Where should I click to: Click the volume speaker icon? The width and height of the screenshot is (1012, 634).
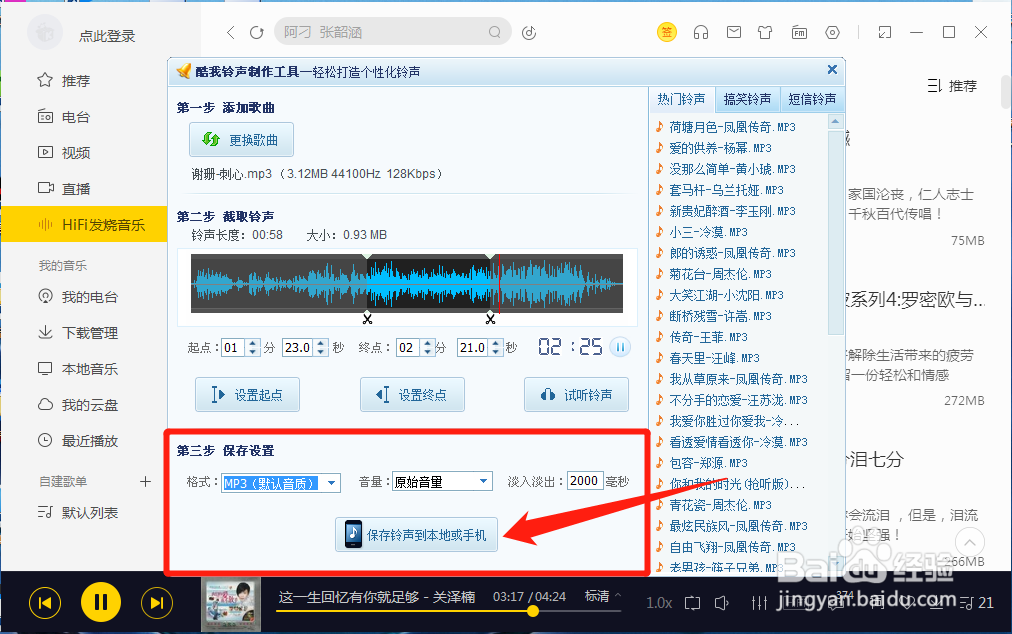coord(722,603)
